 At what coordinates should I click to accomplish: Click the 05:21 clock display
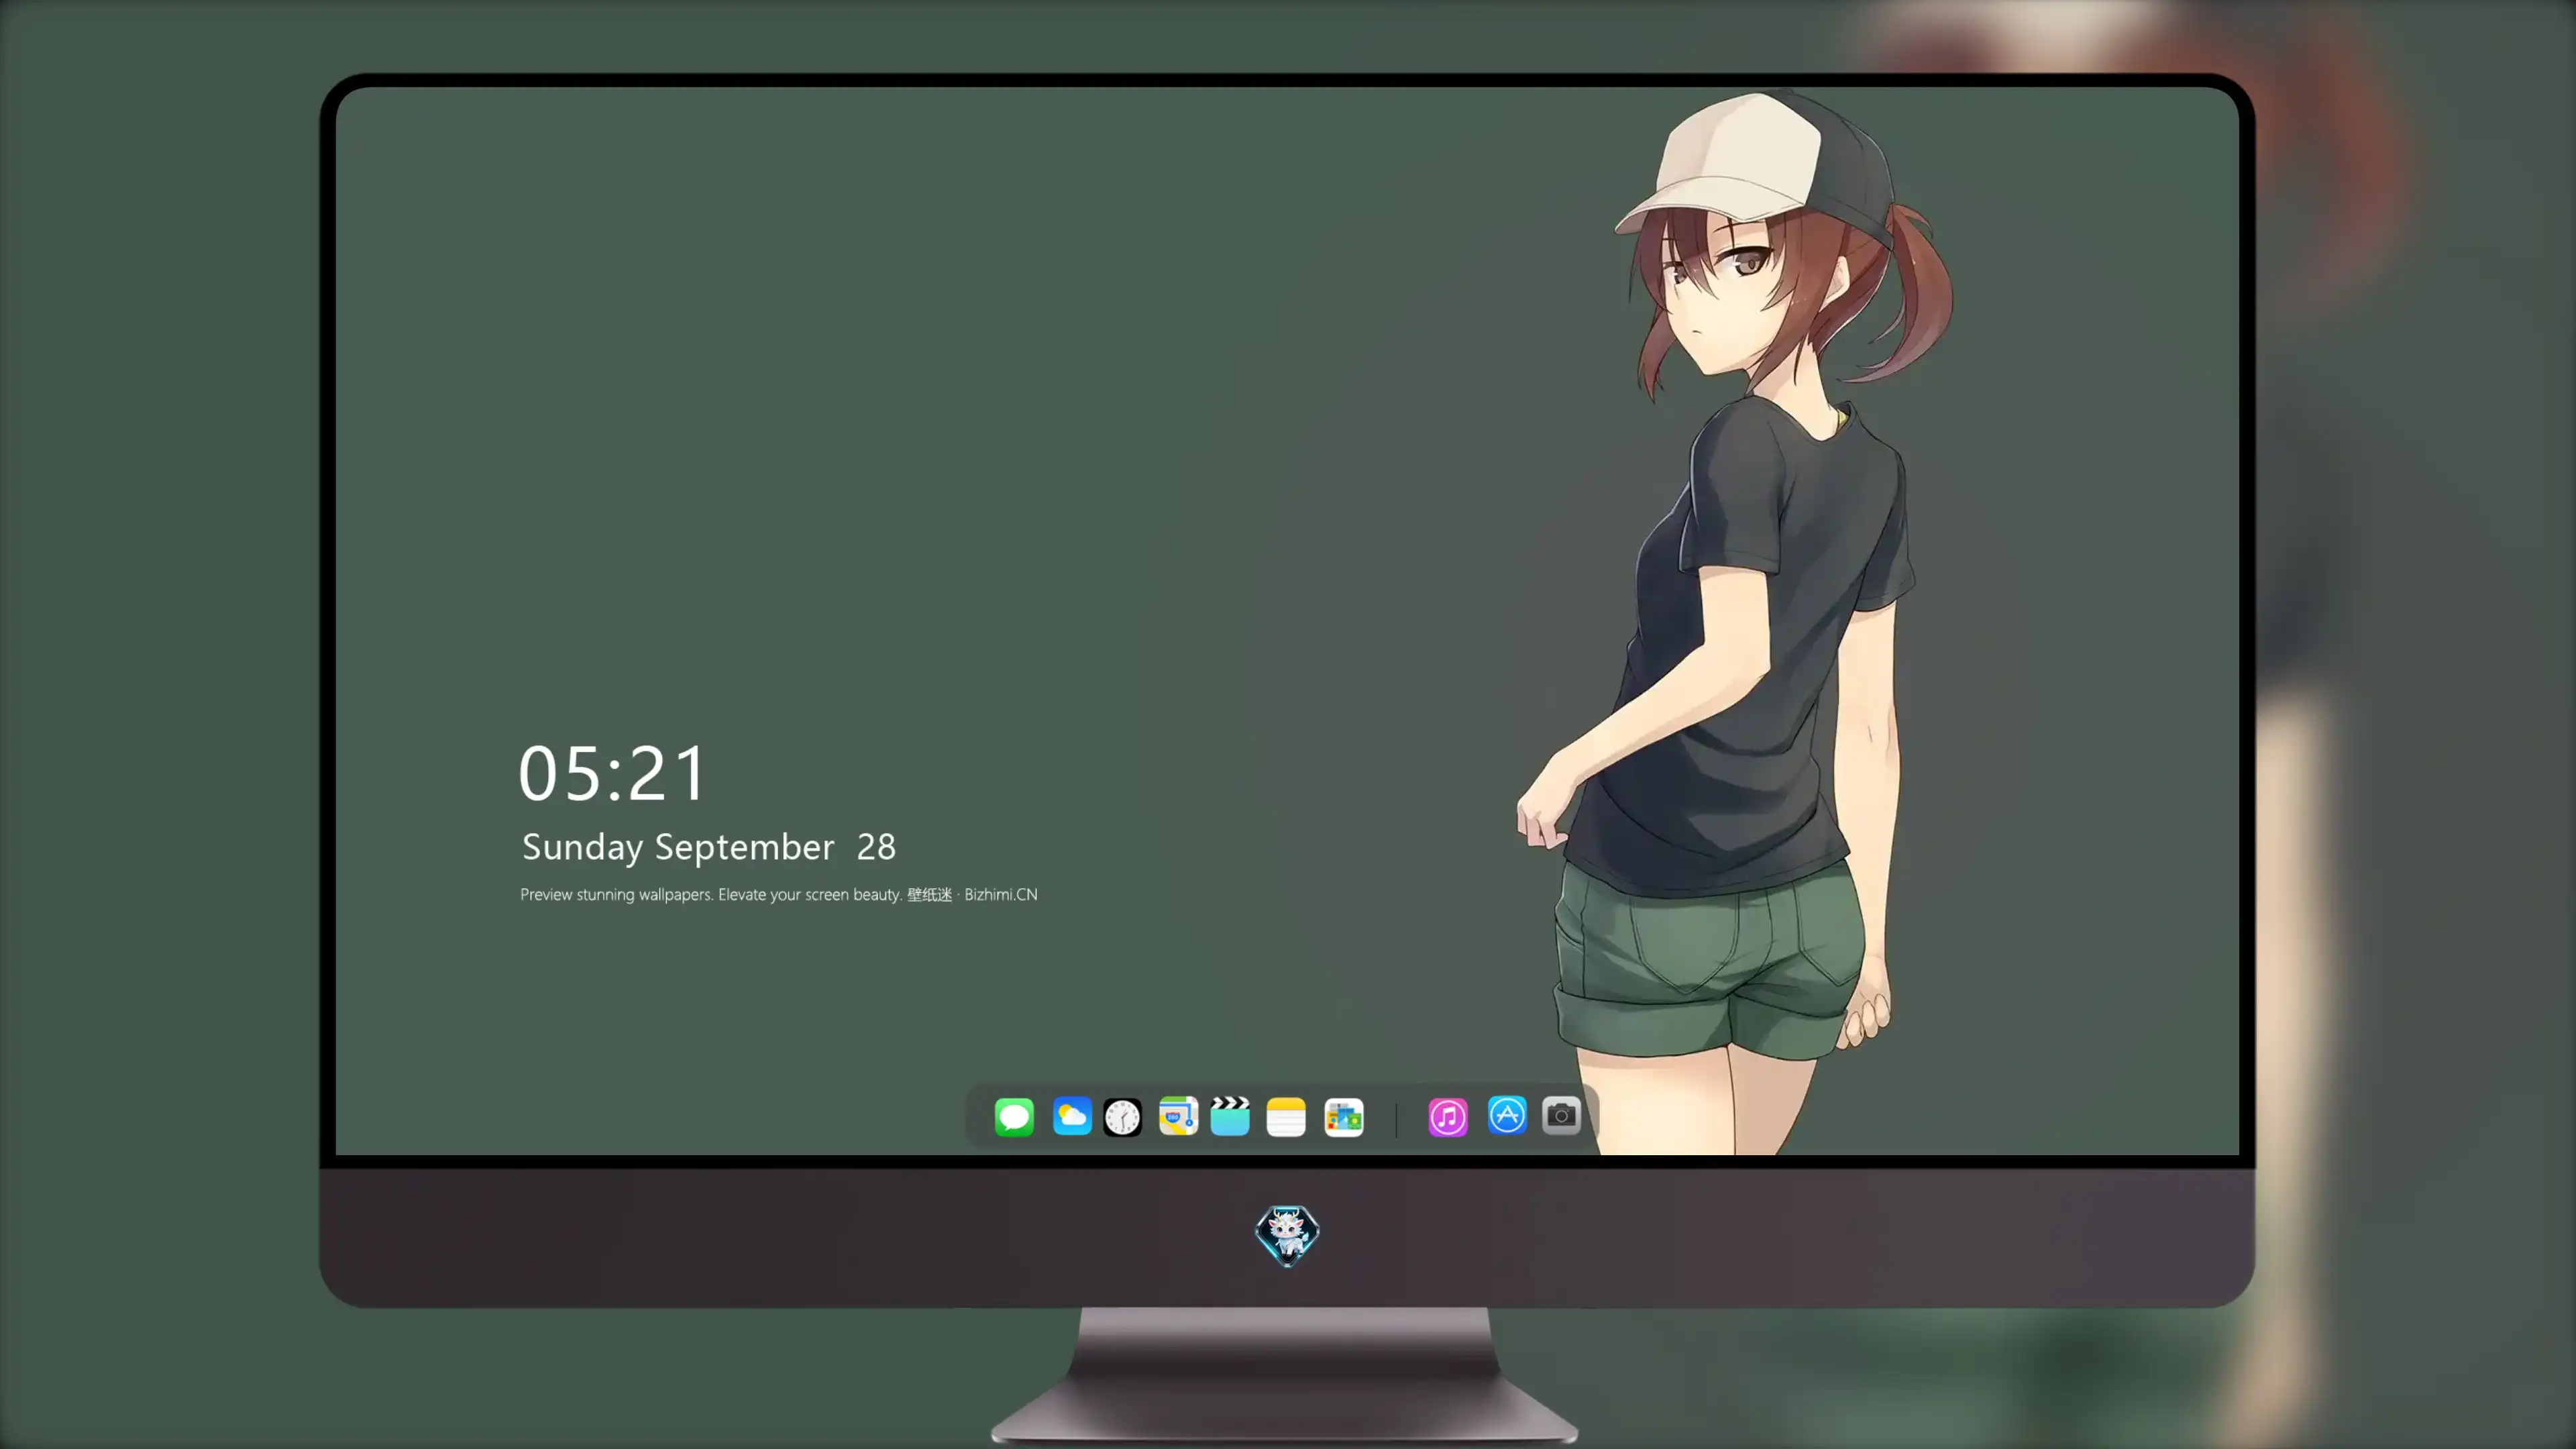[x=612, y=773]
